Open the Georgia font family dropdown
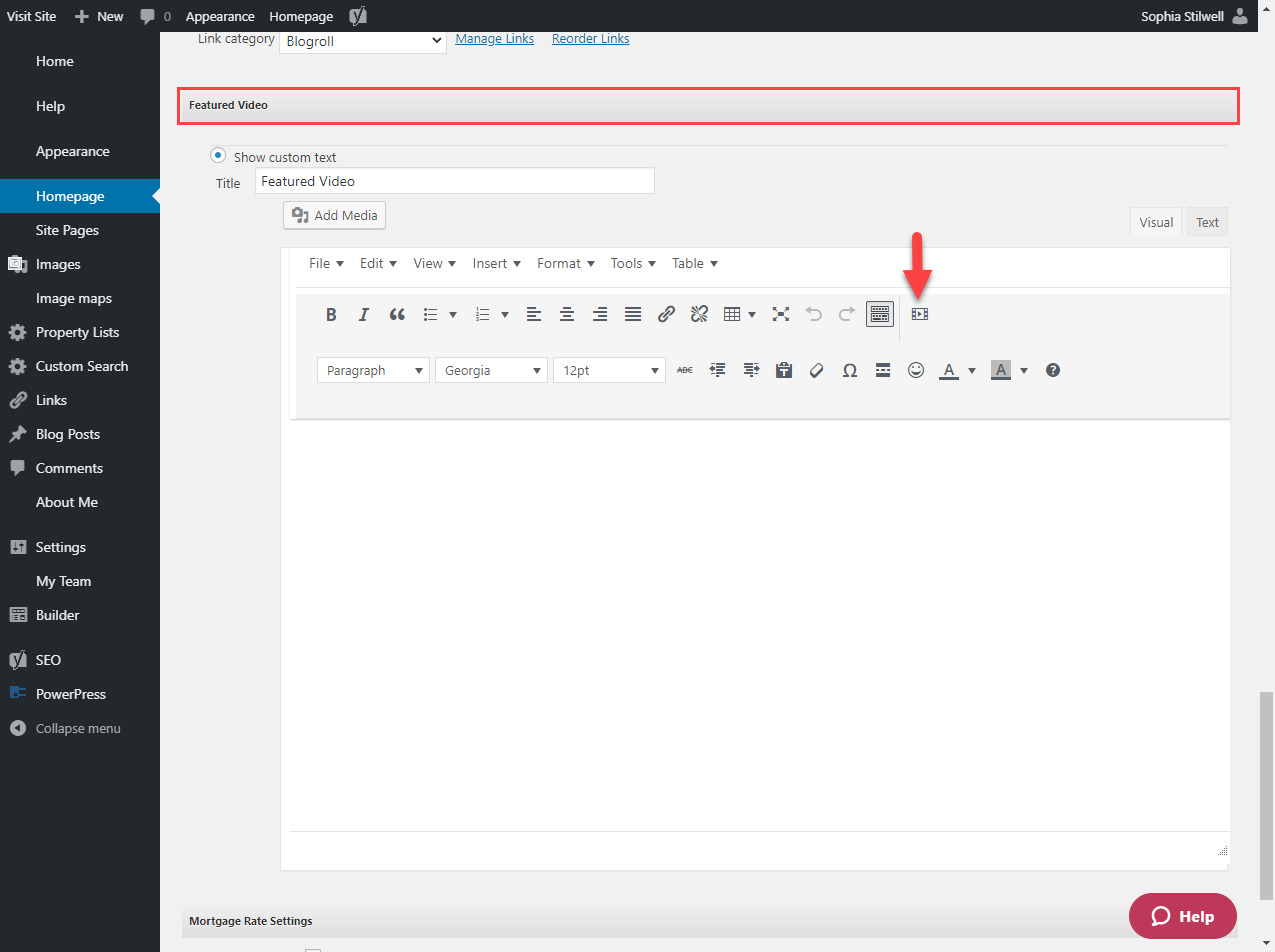 click(x=491, y=370)
